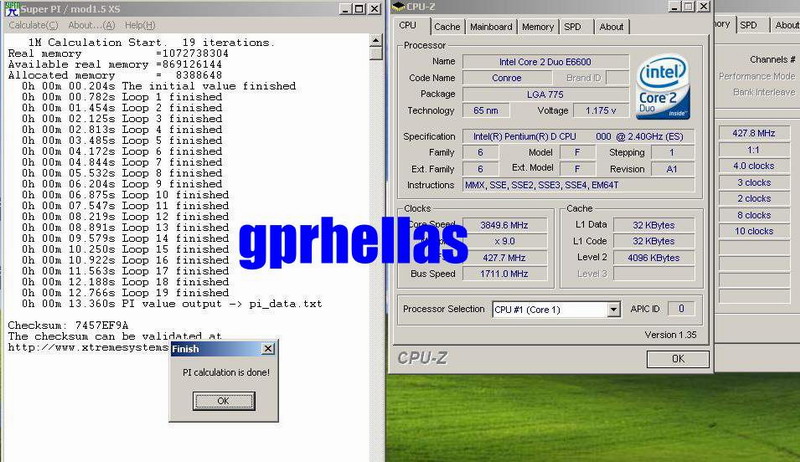
Task: Click the Specification field Intel(R) Pentium(R) D CPU
Action: coord(578,137)
